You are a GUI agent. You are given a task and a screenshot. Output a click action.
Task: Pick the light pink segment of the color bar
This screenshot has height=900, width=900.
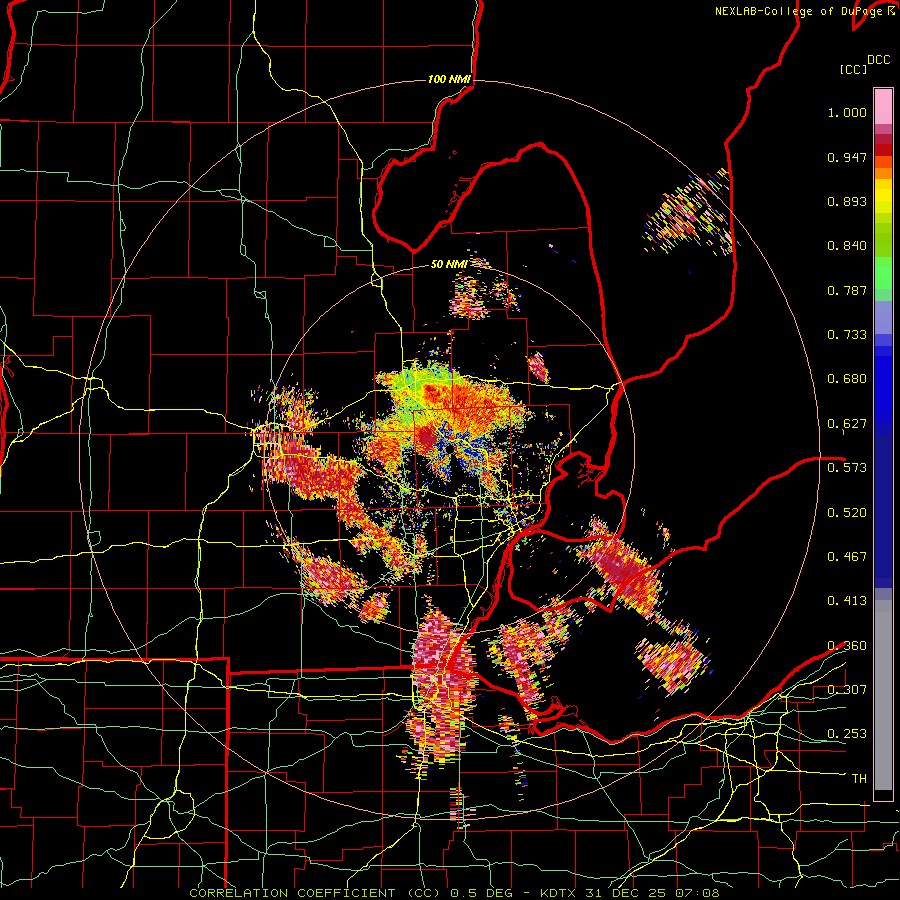883,106
